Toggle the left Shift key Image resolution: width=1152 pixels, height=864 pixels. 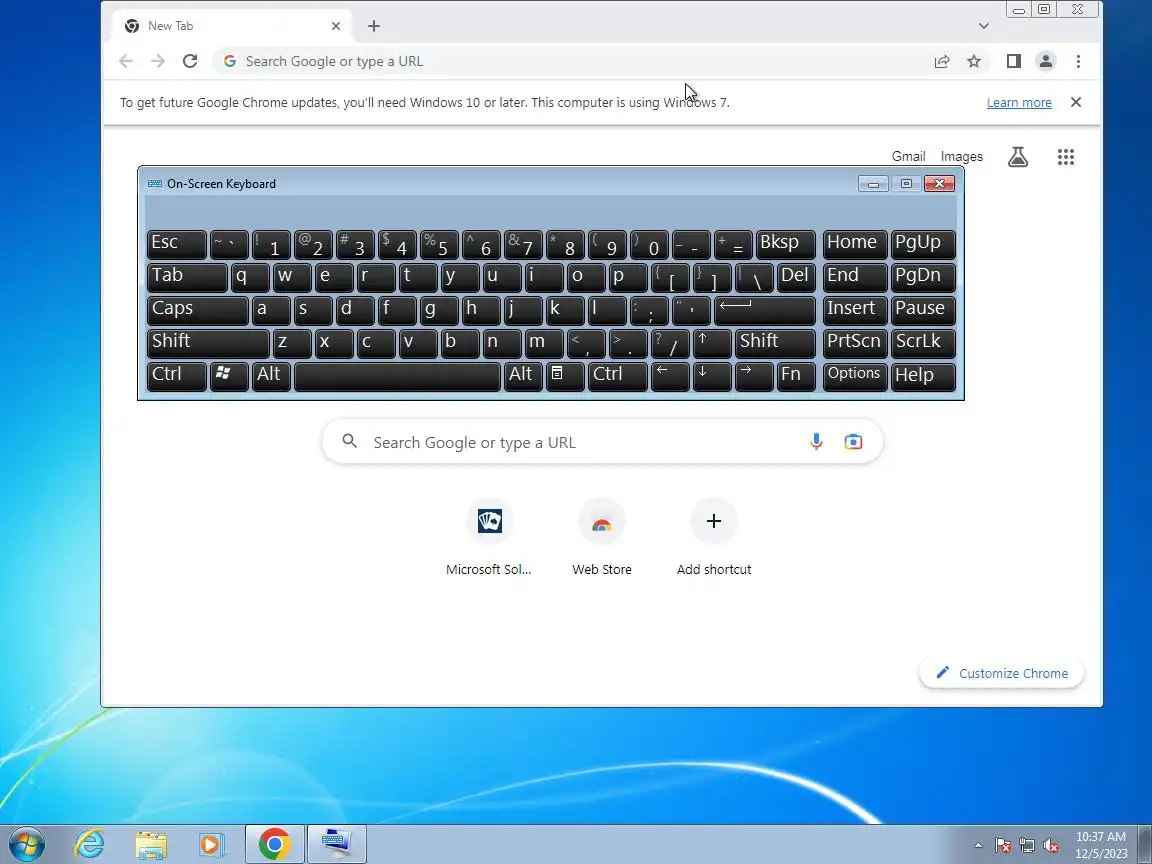(x=208, y=343)
